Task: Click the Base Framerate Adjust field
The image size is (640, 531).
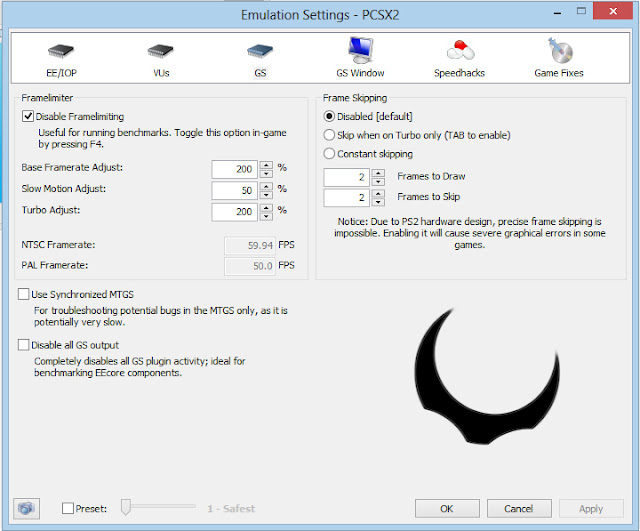Action: pos(235,169)
